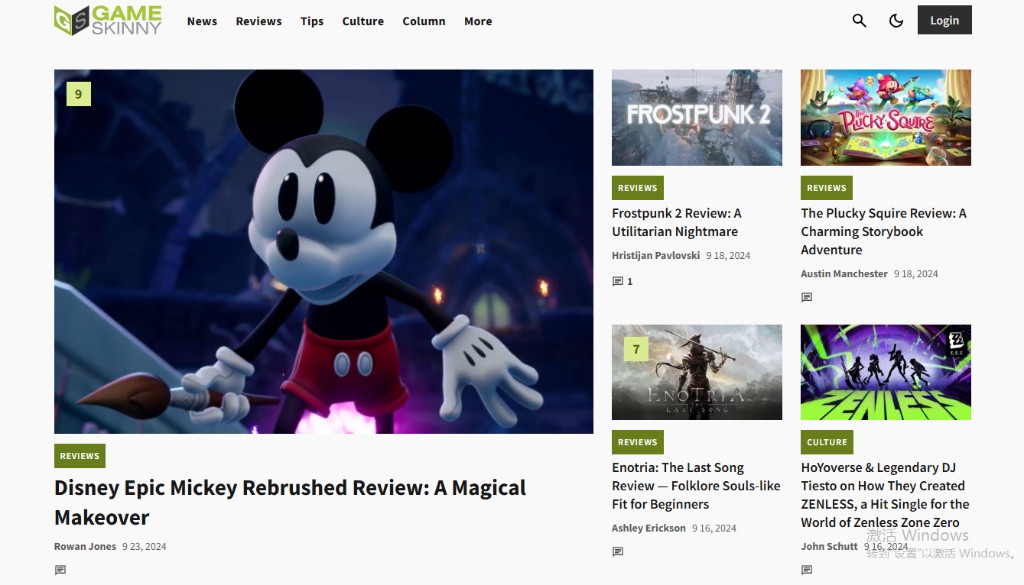
Task: Click the Culture tag above HoYoverse title
Action: click(827, 442)
